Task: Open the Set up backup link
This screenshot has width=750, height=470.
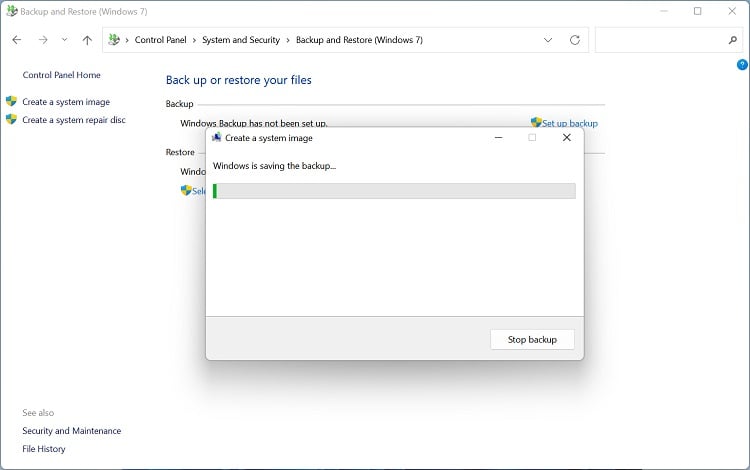Action: [x=569, y=123]
